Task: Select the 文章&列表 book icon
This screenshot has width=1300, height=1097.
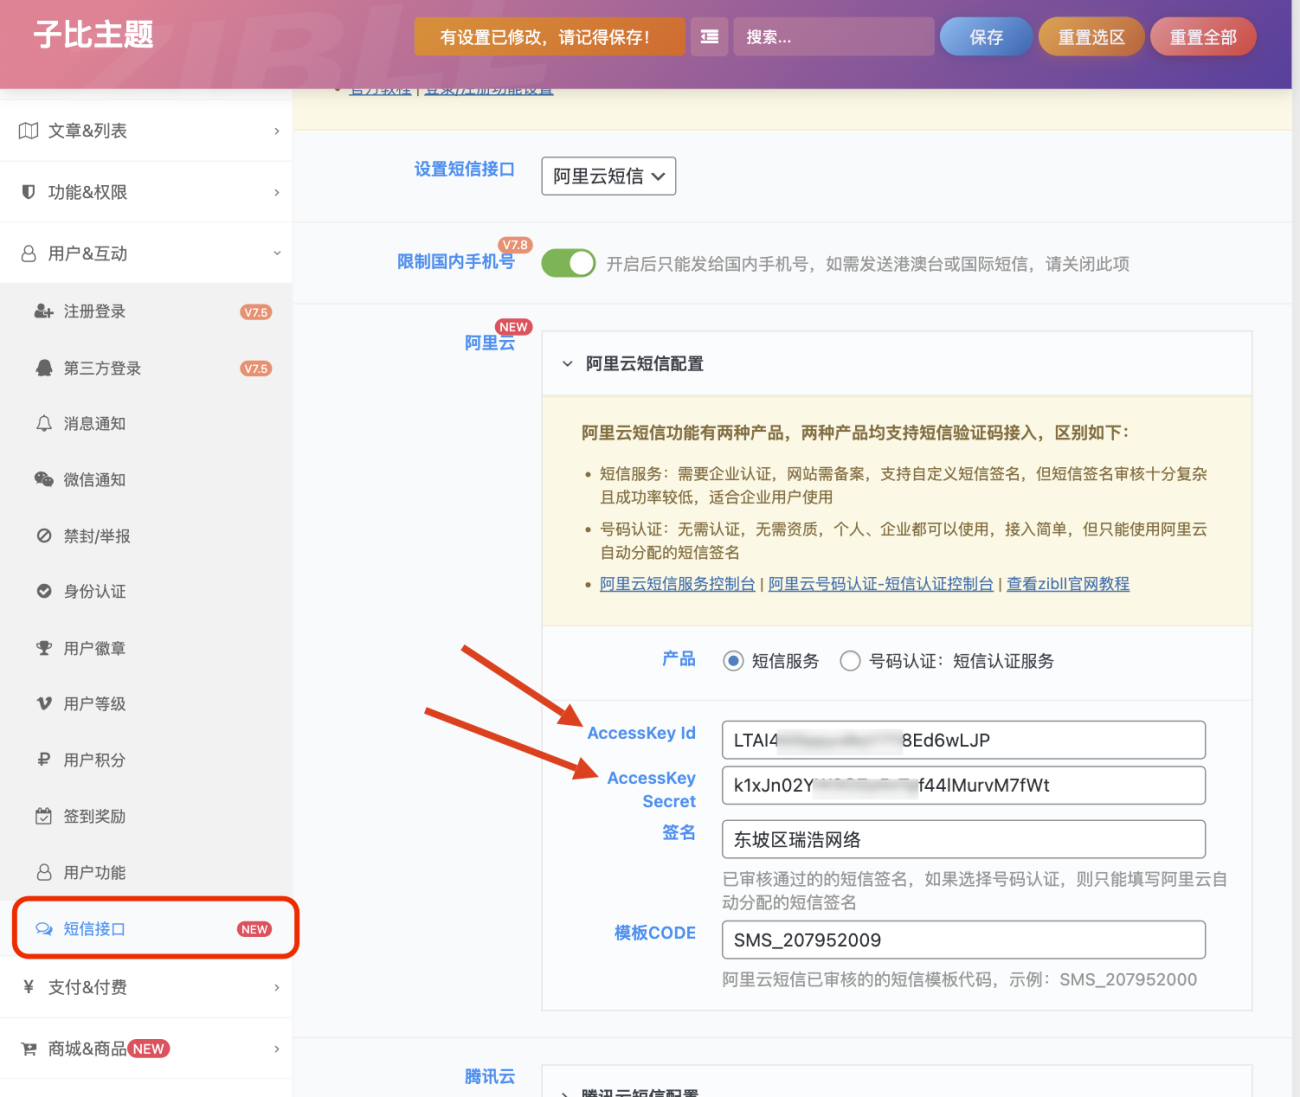Action: coord(27,130)
